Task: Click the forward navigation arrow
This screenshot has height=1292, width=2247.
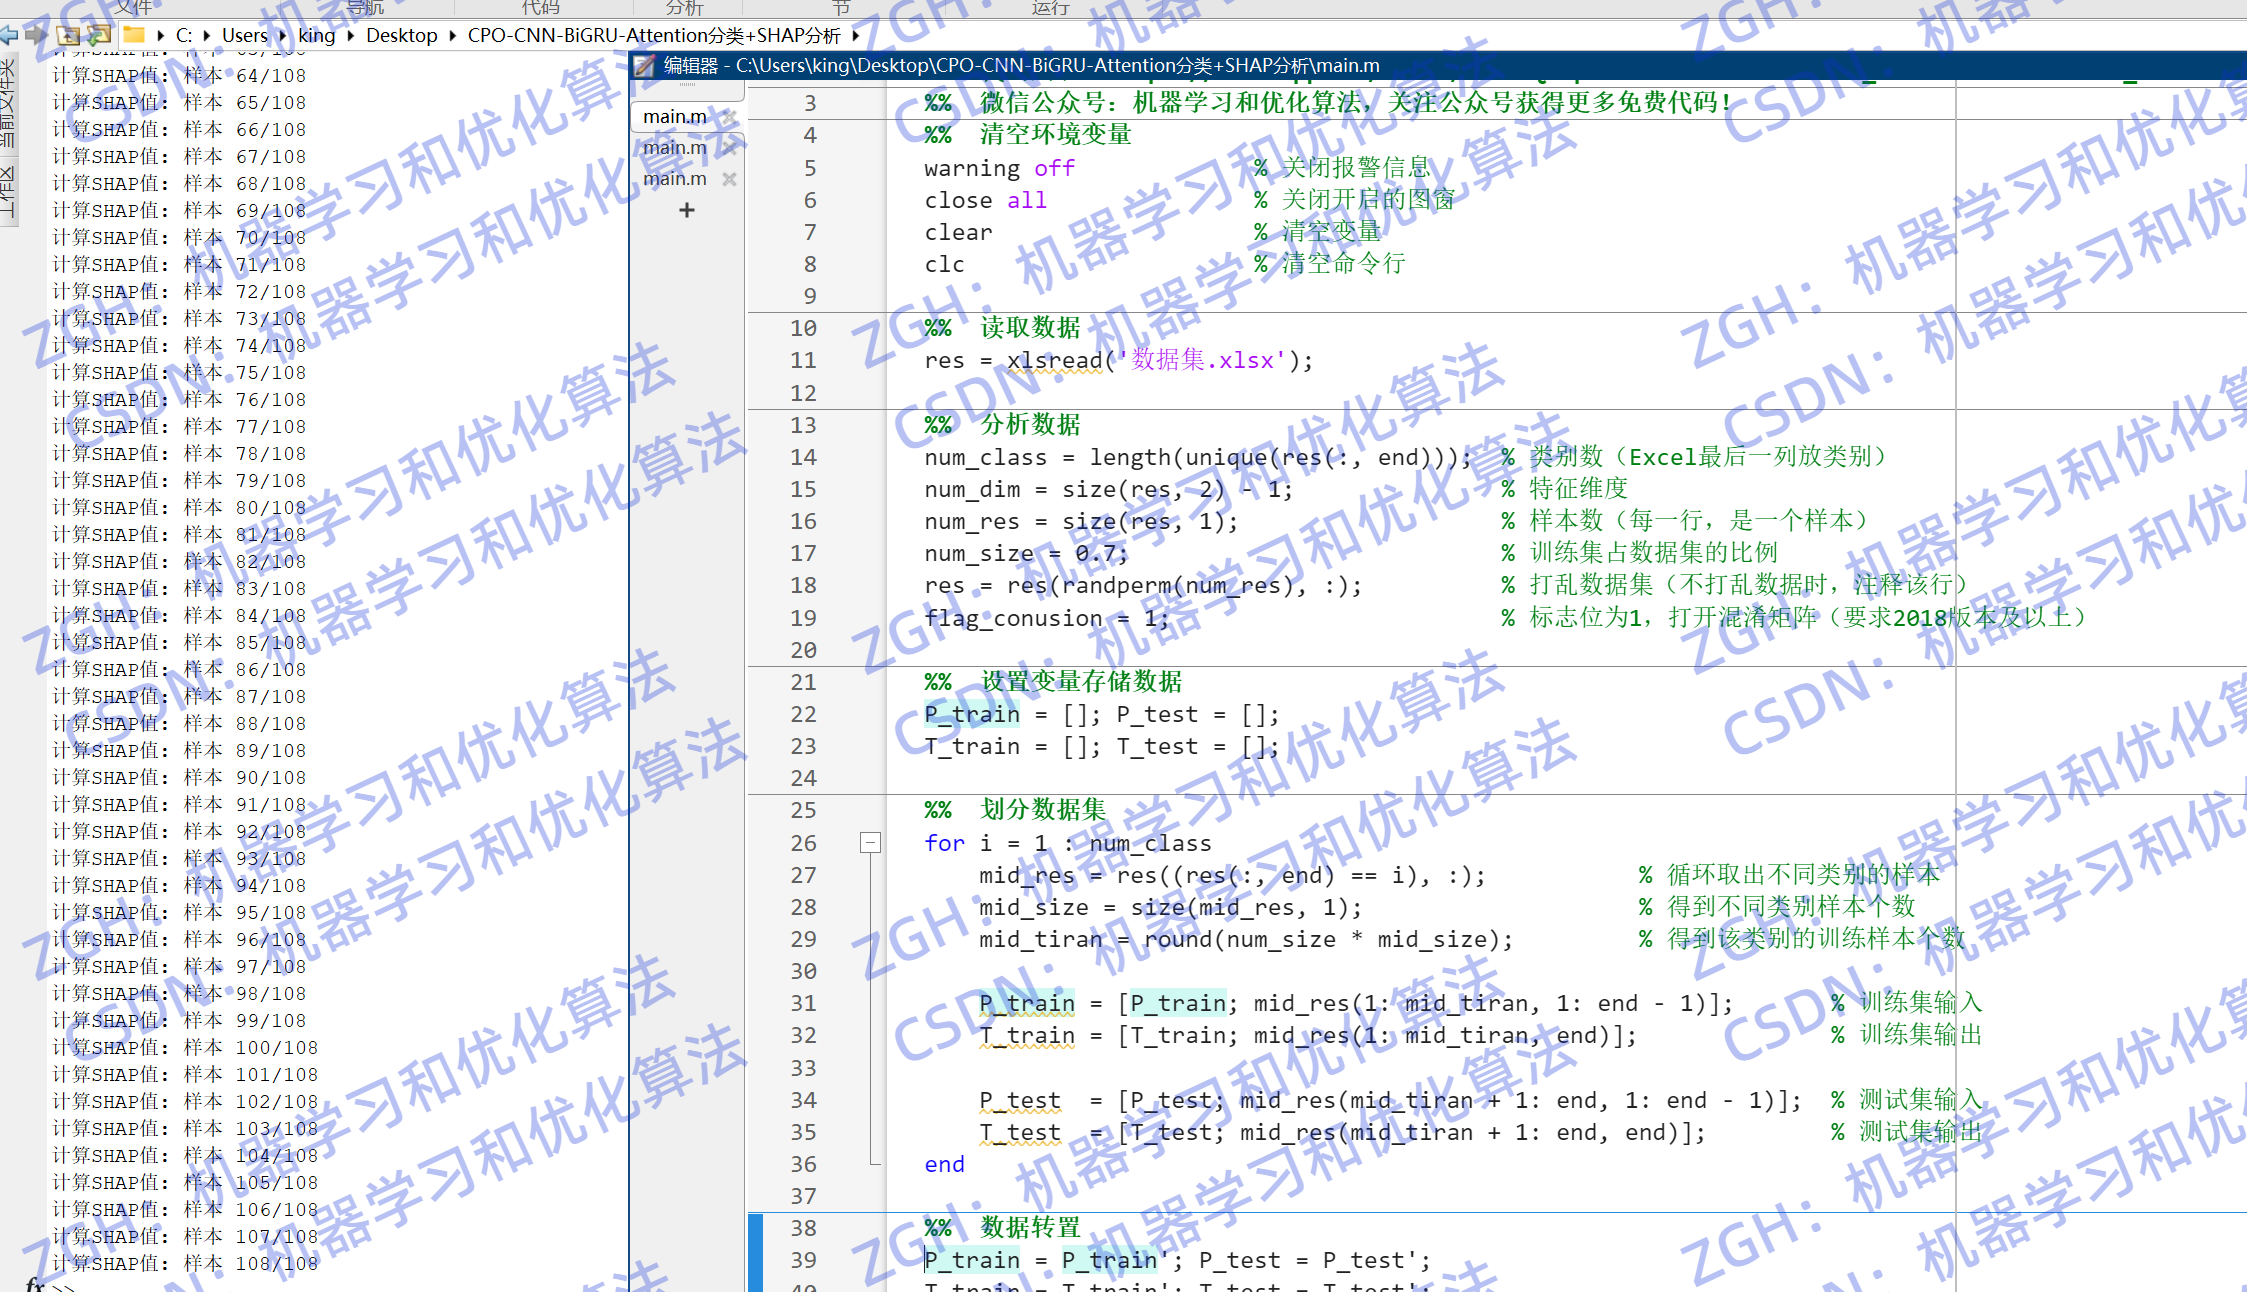Action: (x=37, y=35)
